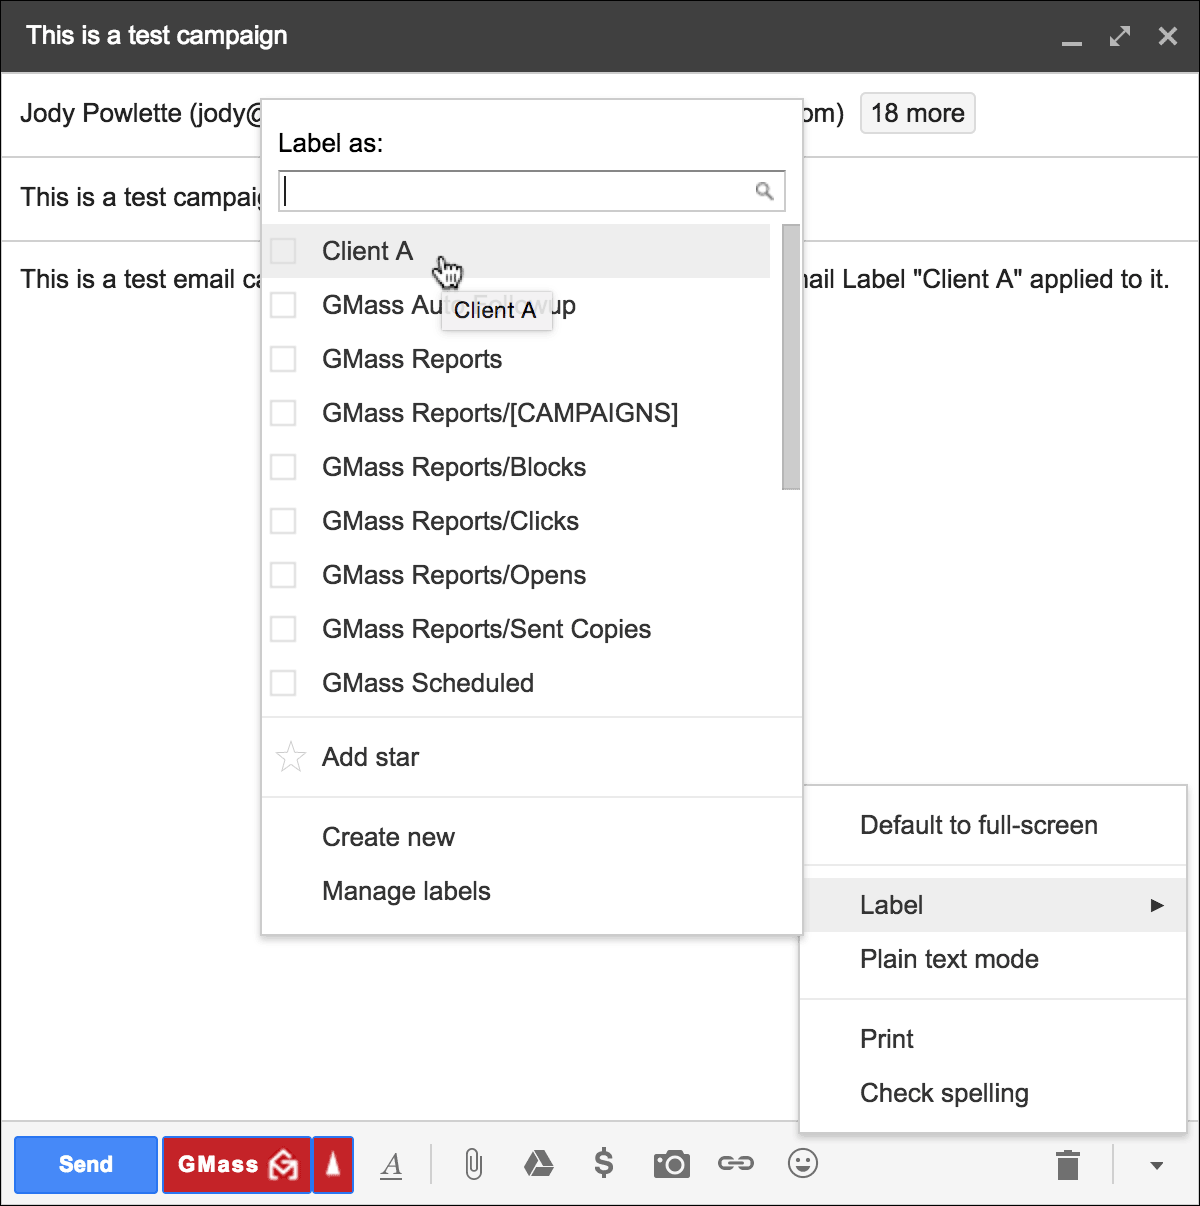Click GMass Reports/Clicks label text
1200x1206 pixels.
coord(450,521)
